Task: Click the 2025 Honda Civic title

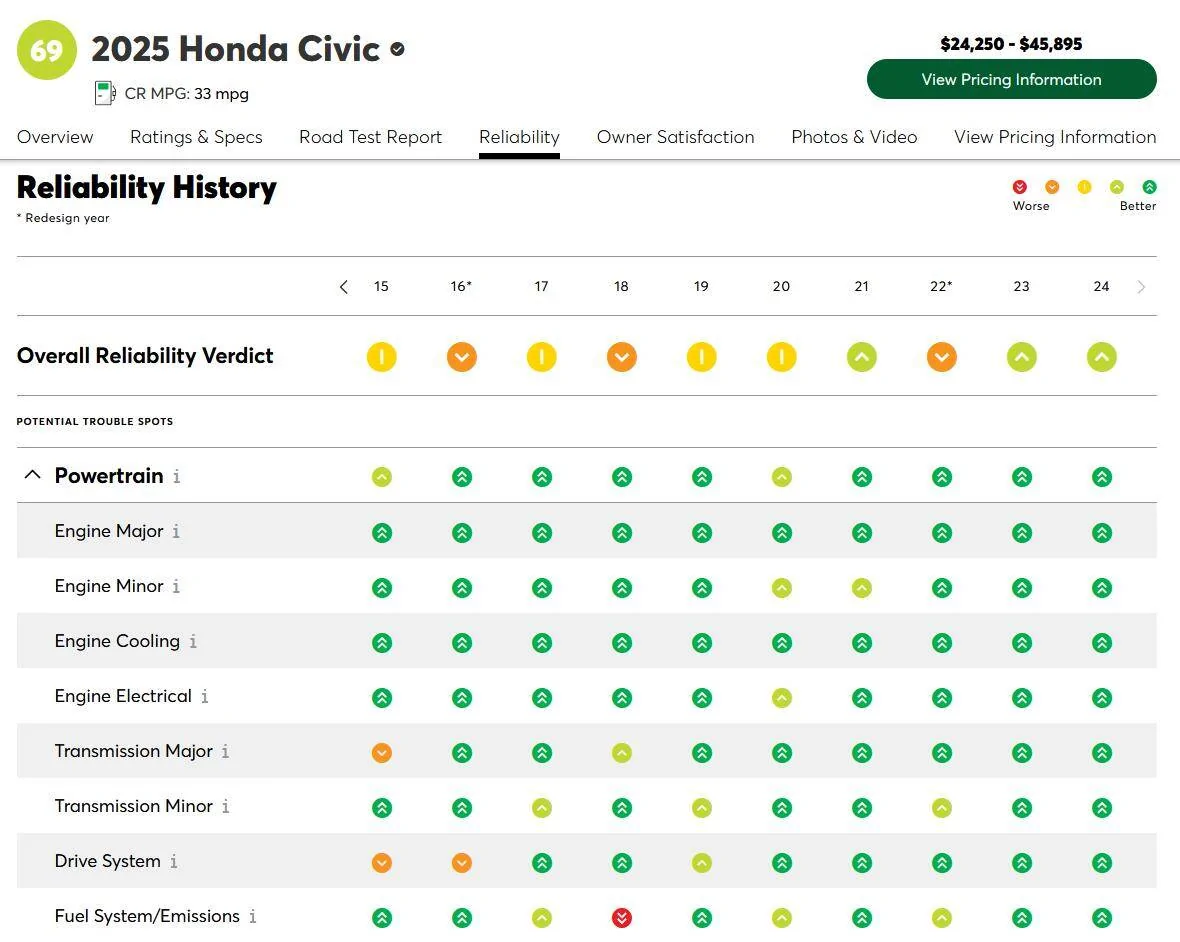Action: (236, 49)
